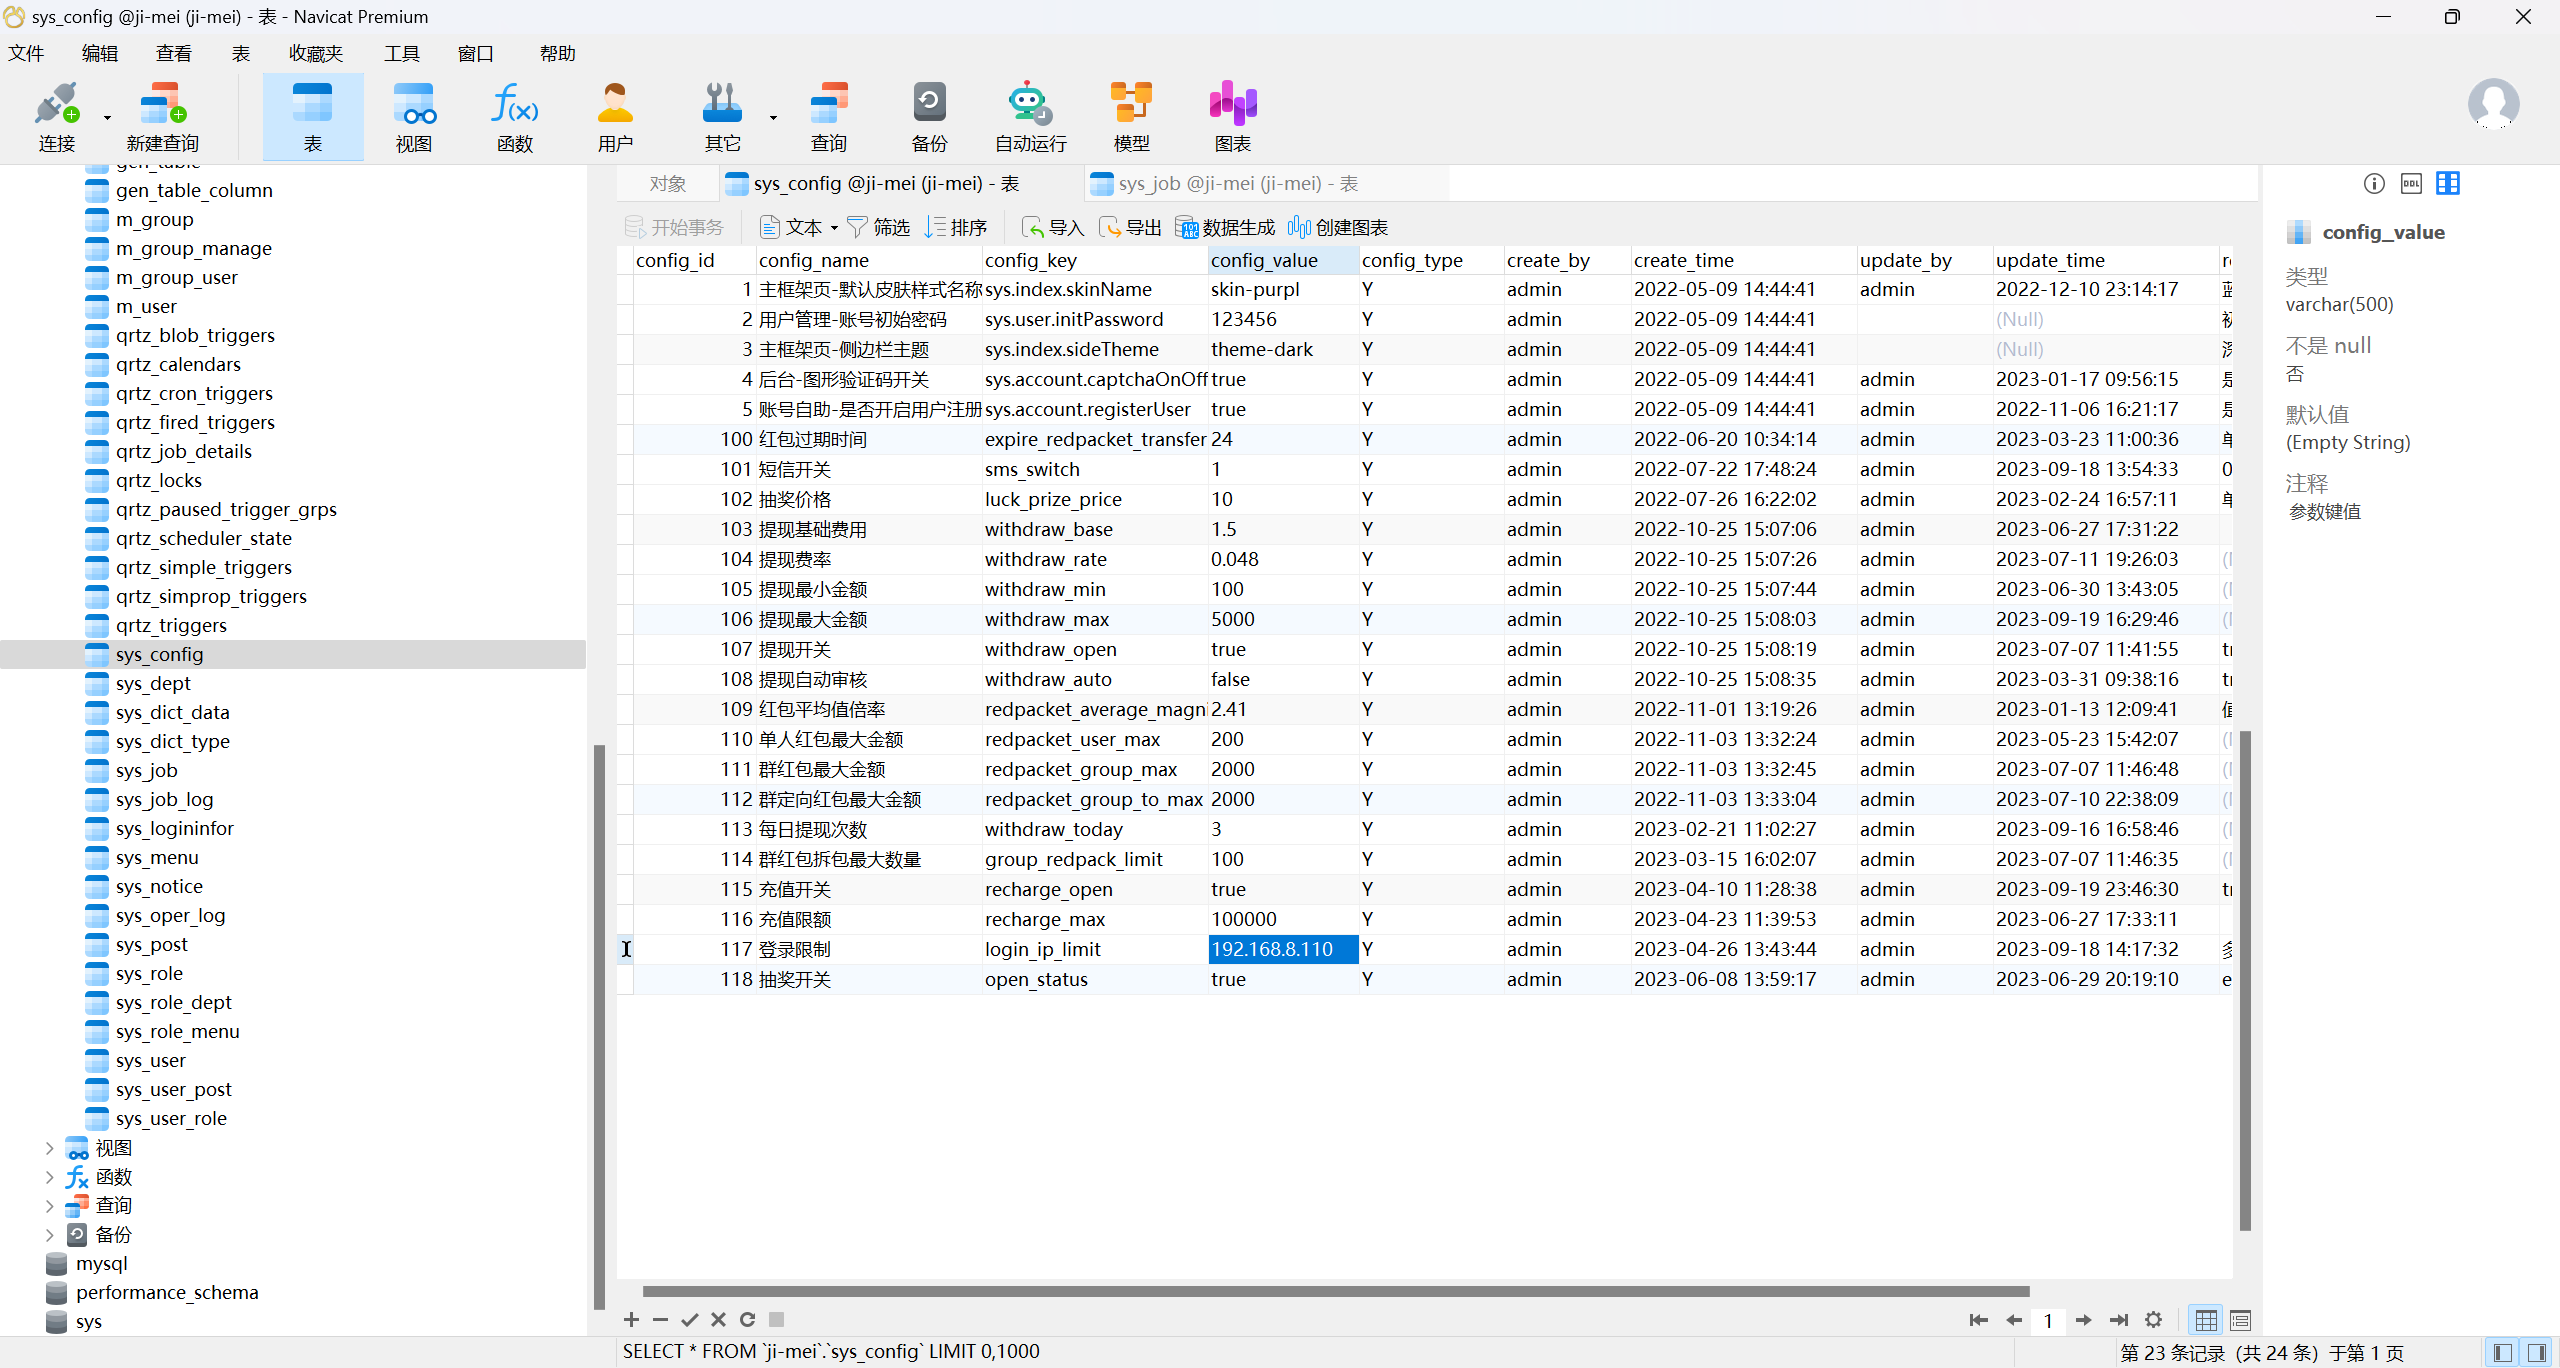
Task: Open the Model (模型) toolbar icon
Action: (x=1131, y=116)
